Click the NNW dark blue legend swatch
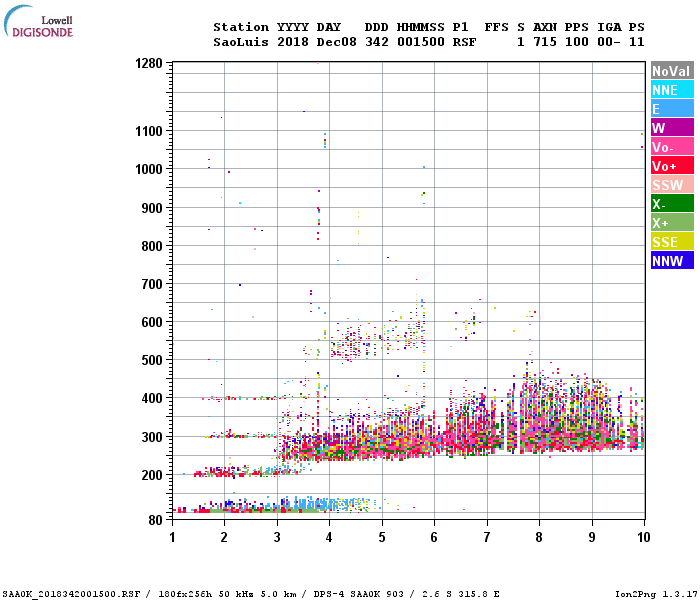The width and height of the screenshot is (700, 600). click(x=672, y=260)
